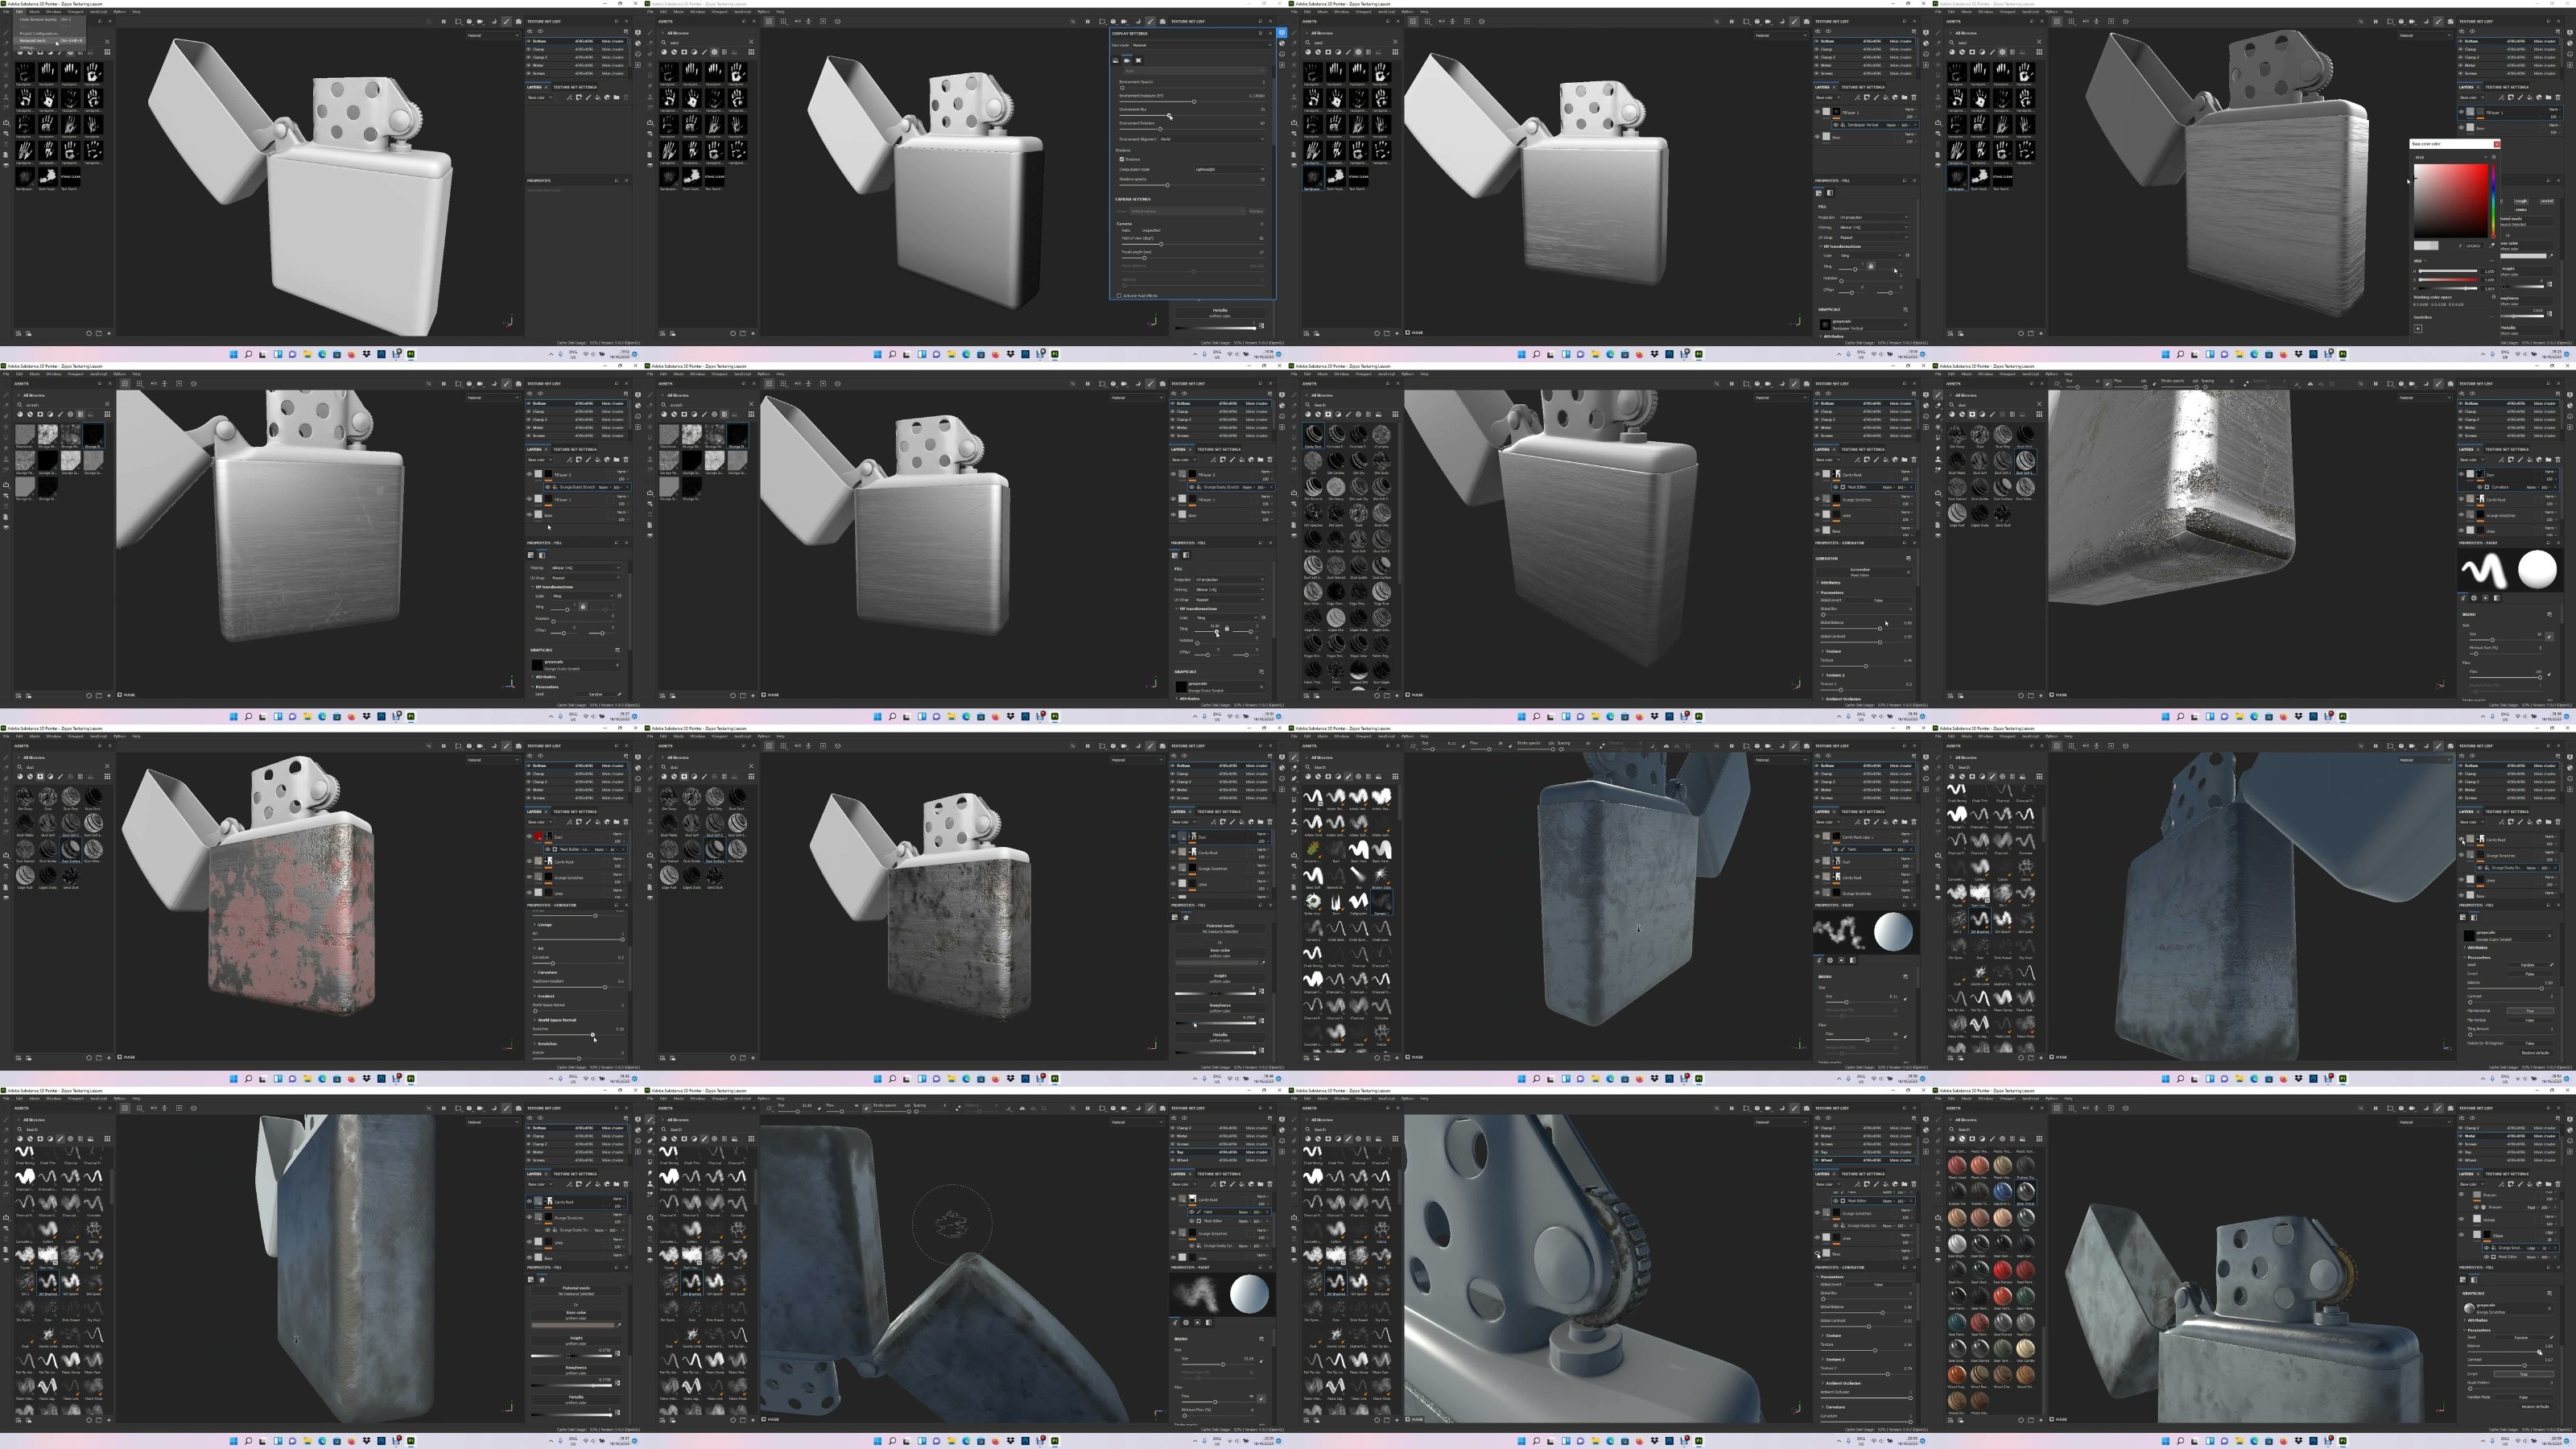Close the Display Settings panel

(1270, 33)
